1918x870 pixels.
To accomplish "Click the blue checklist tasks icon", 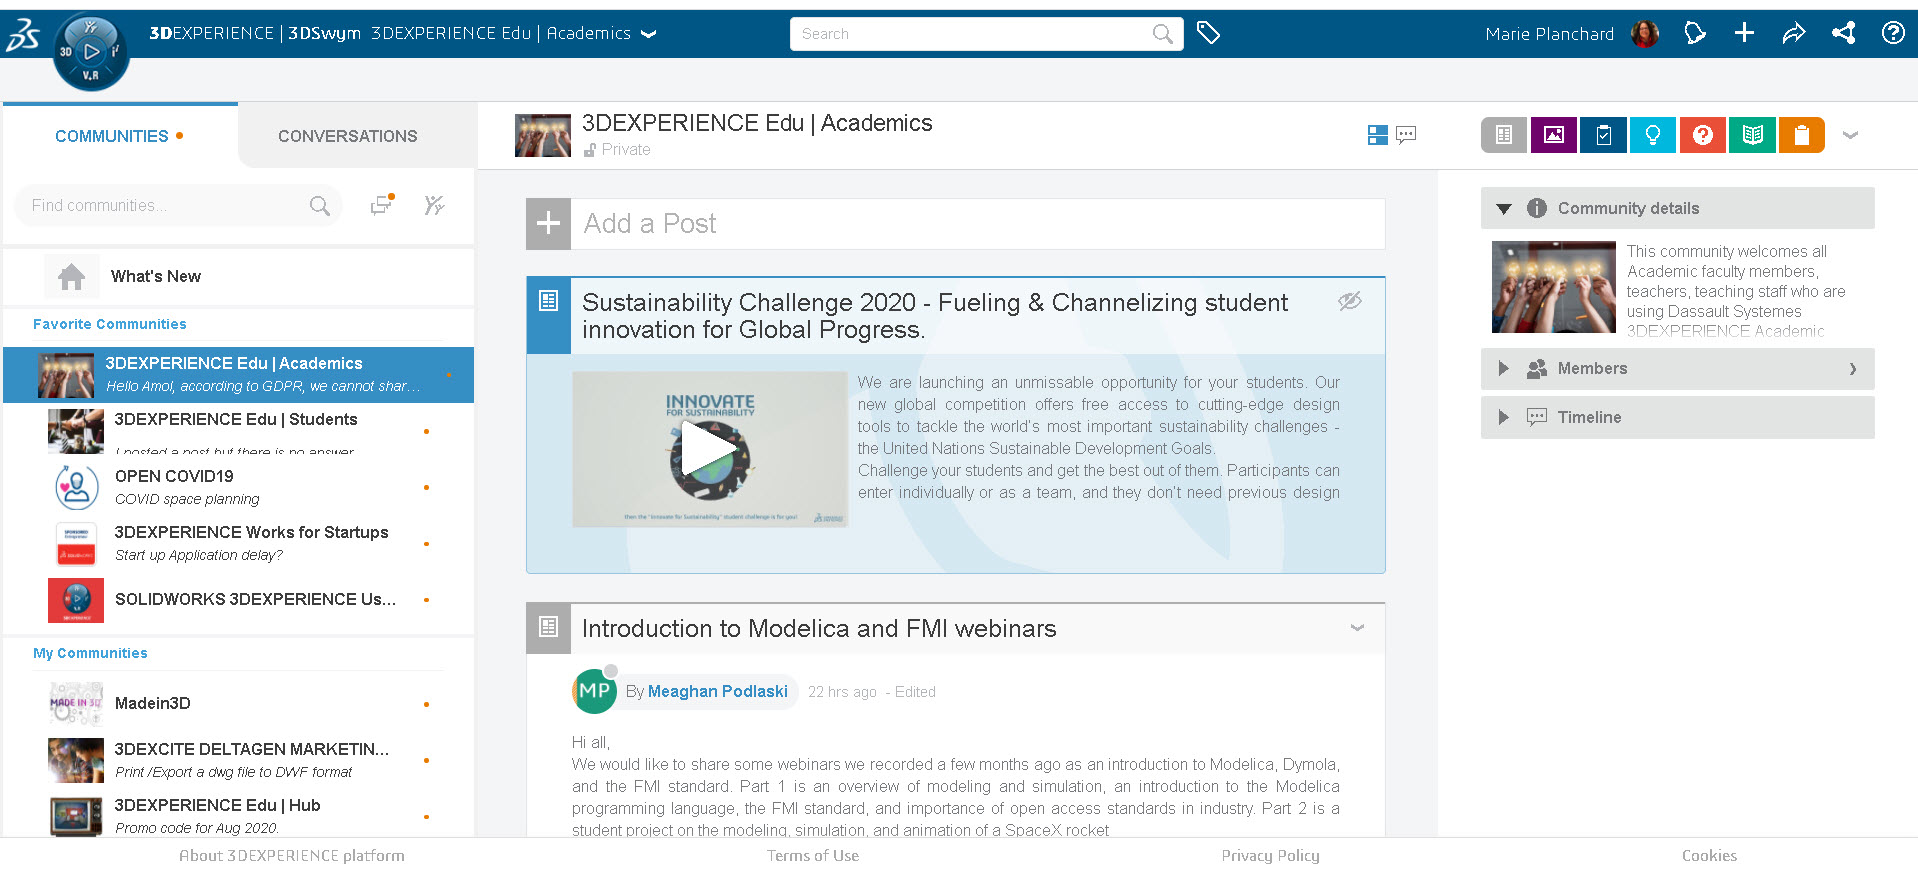I will click(1603, 135).
